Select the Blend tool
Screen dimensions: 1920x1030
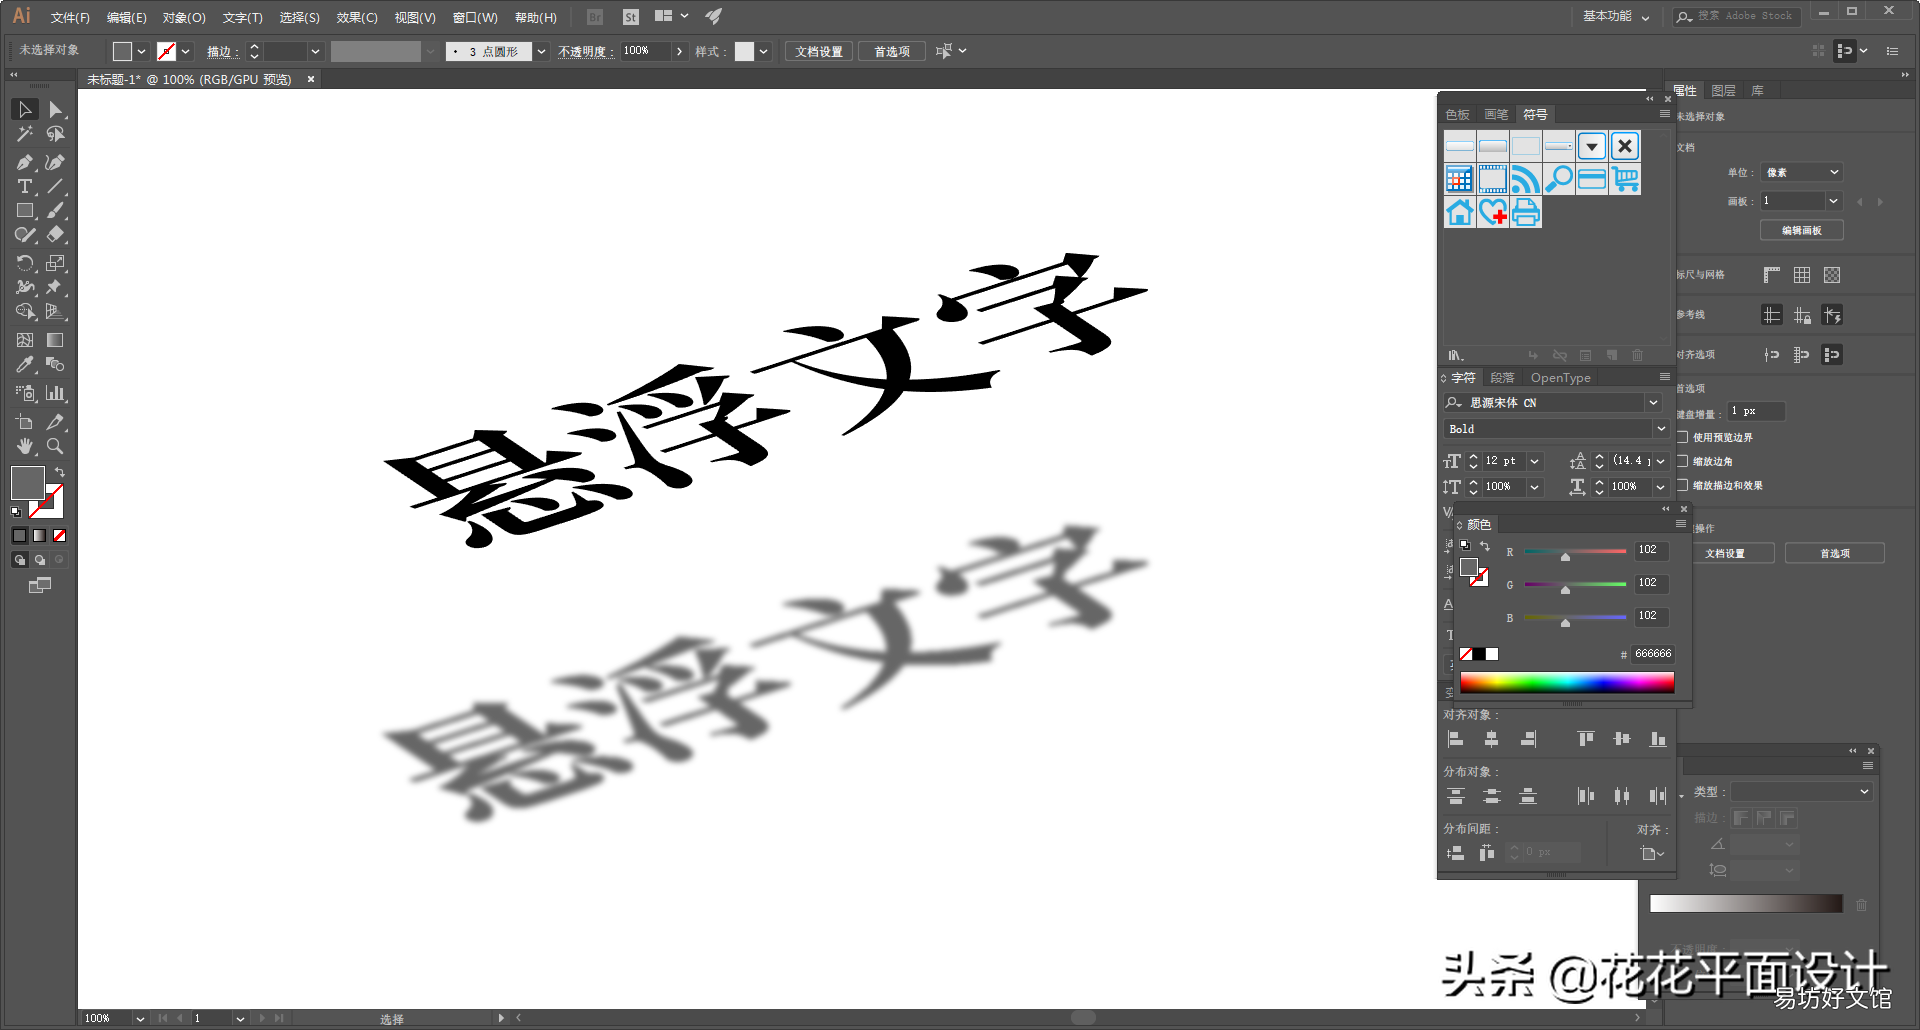coord(56,365)
